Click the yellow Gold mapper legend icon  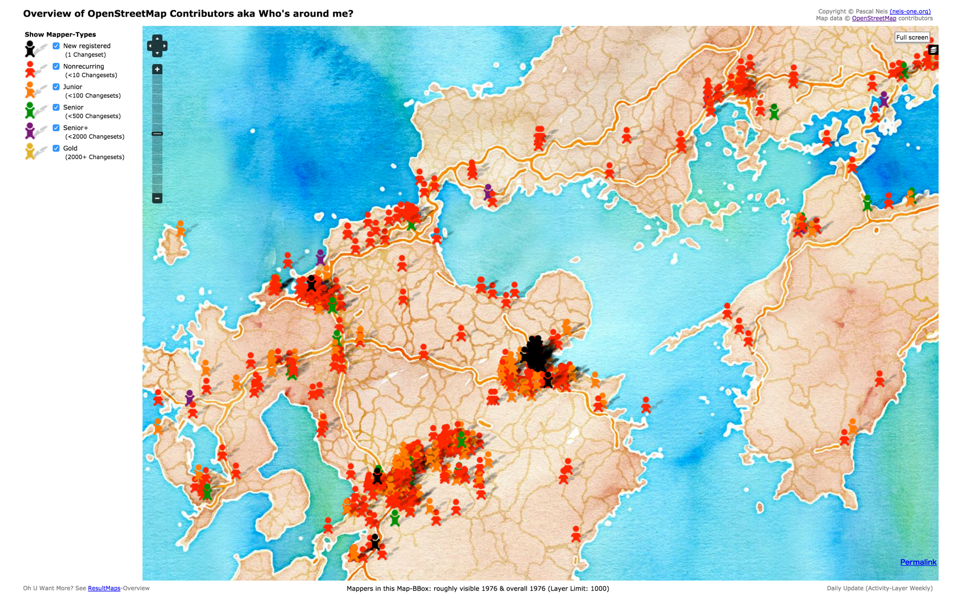tap(30, 151)
